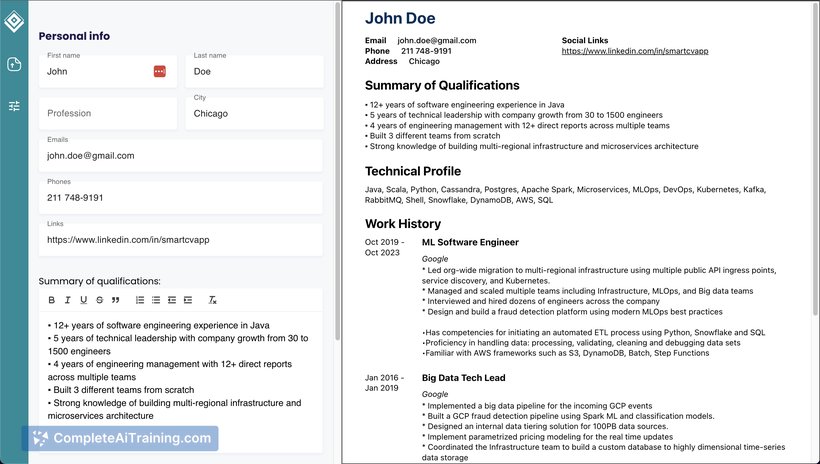Click 'ML Software Engineer' job title

coord(470,242)
